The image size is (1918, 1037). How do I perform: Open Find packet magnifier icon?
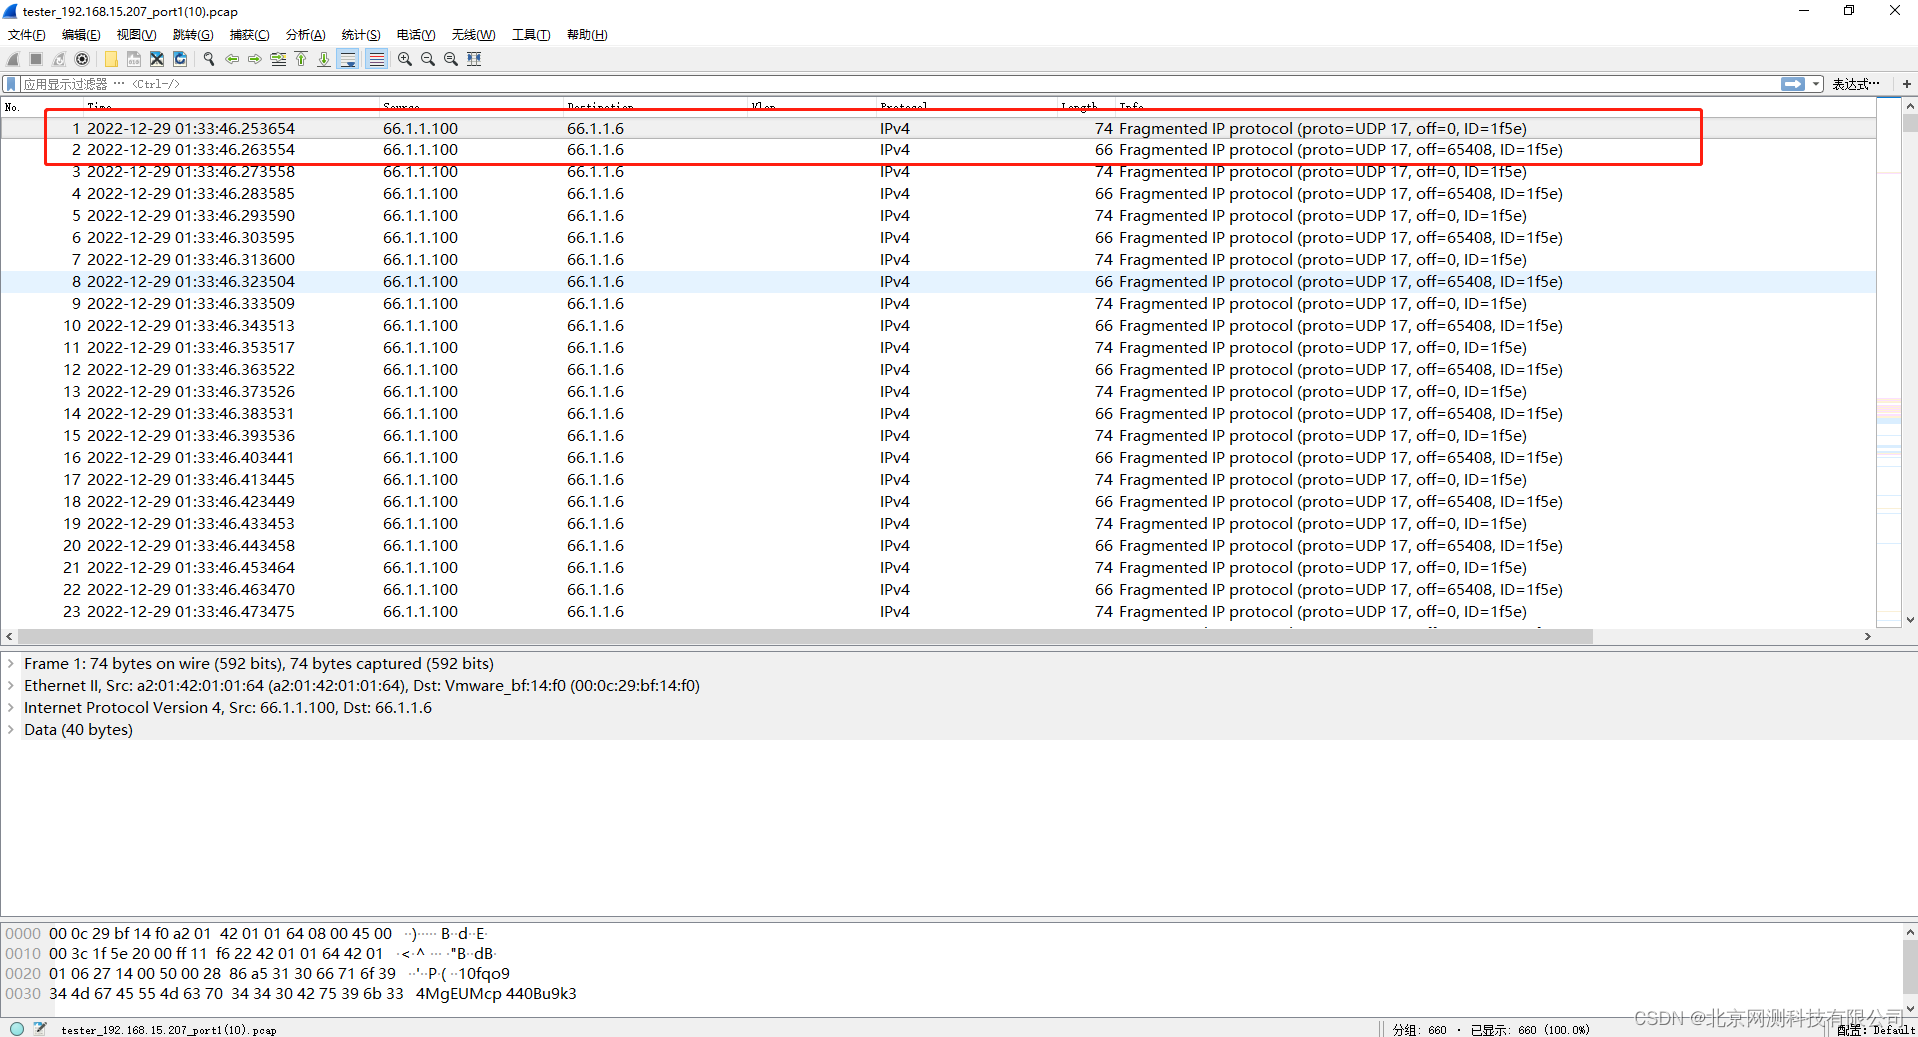(x=209, y=59)
